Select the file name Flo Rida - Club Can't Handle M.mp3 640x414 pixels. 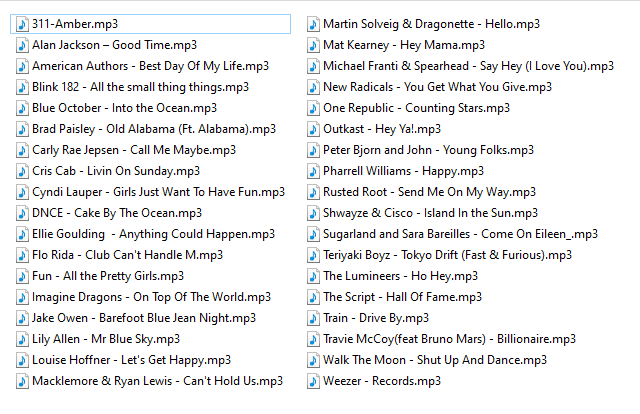coord(127,255)
